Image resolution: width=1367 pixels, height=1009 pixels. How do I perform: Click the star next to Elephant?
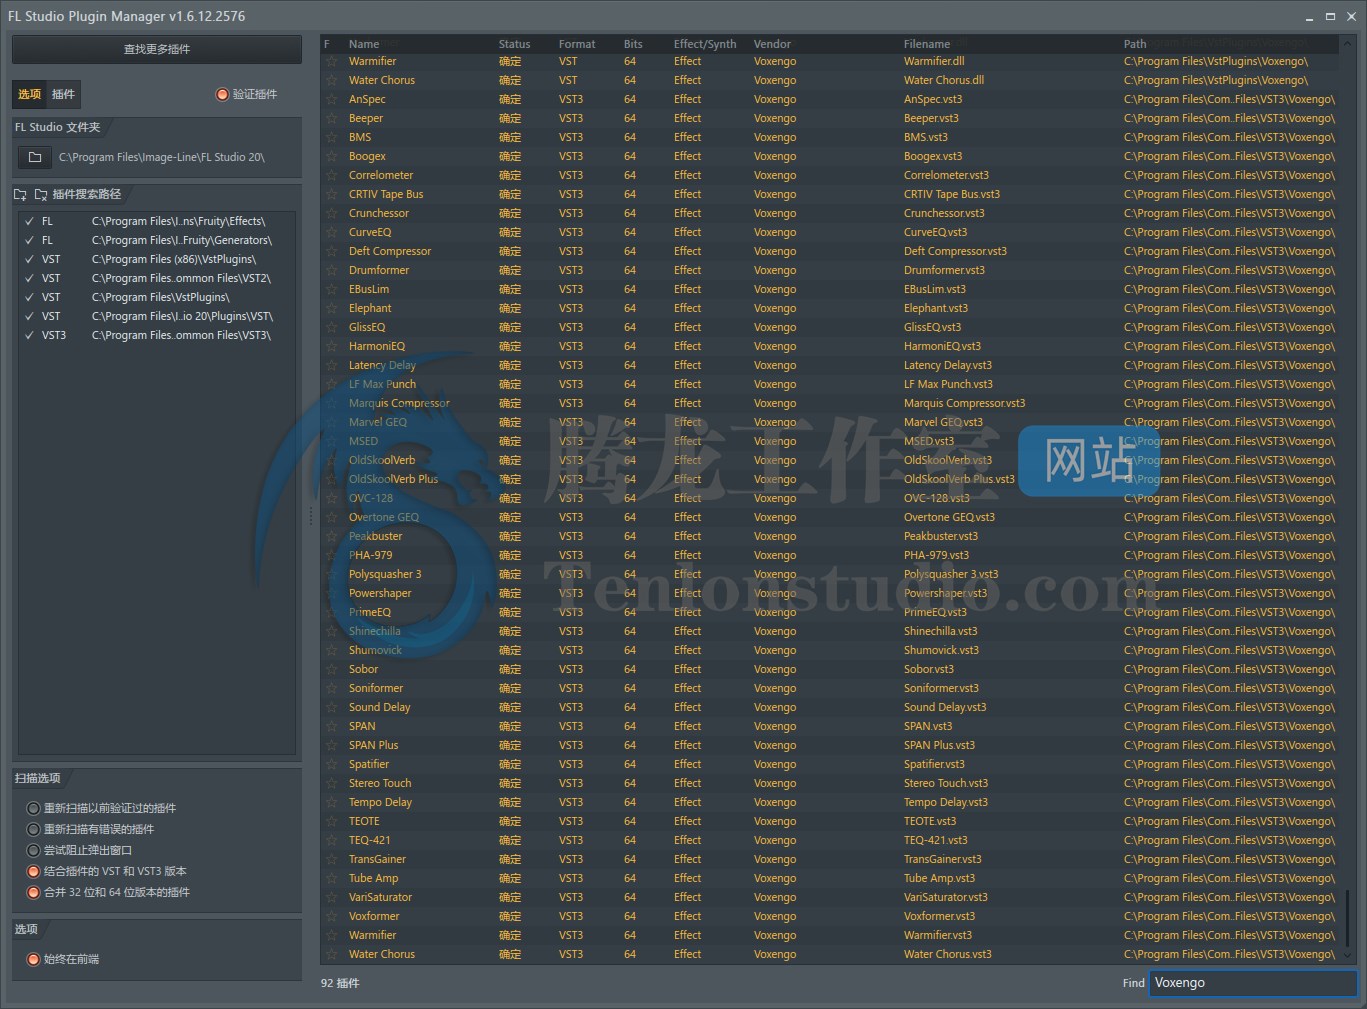click(x=331, y=308)
